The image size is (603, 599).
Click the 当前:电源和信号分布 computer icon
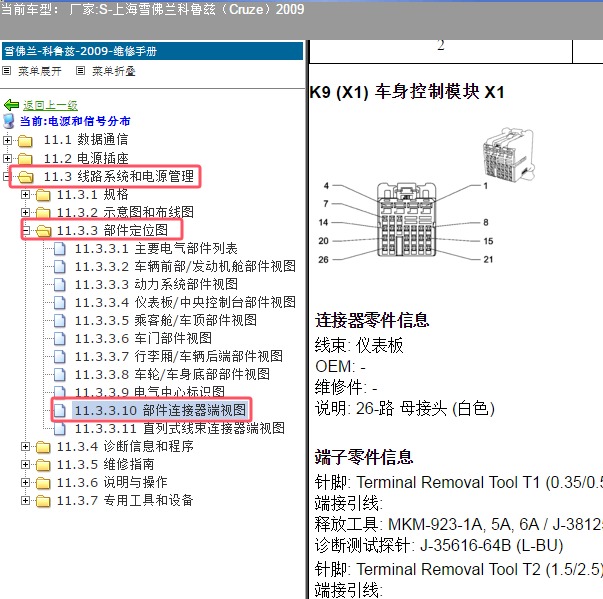[8, 121]
